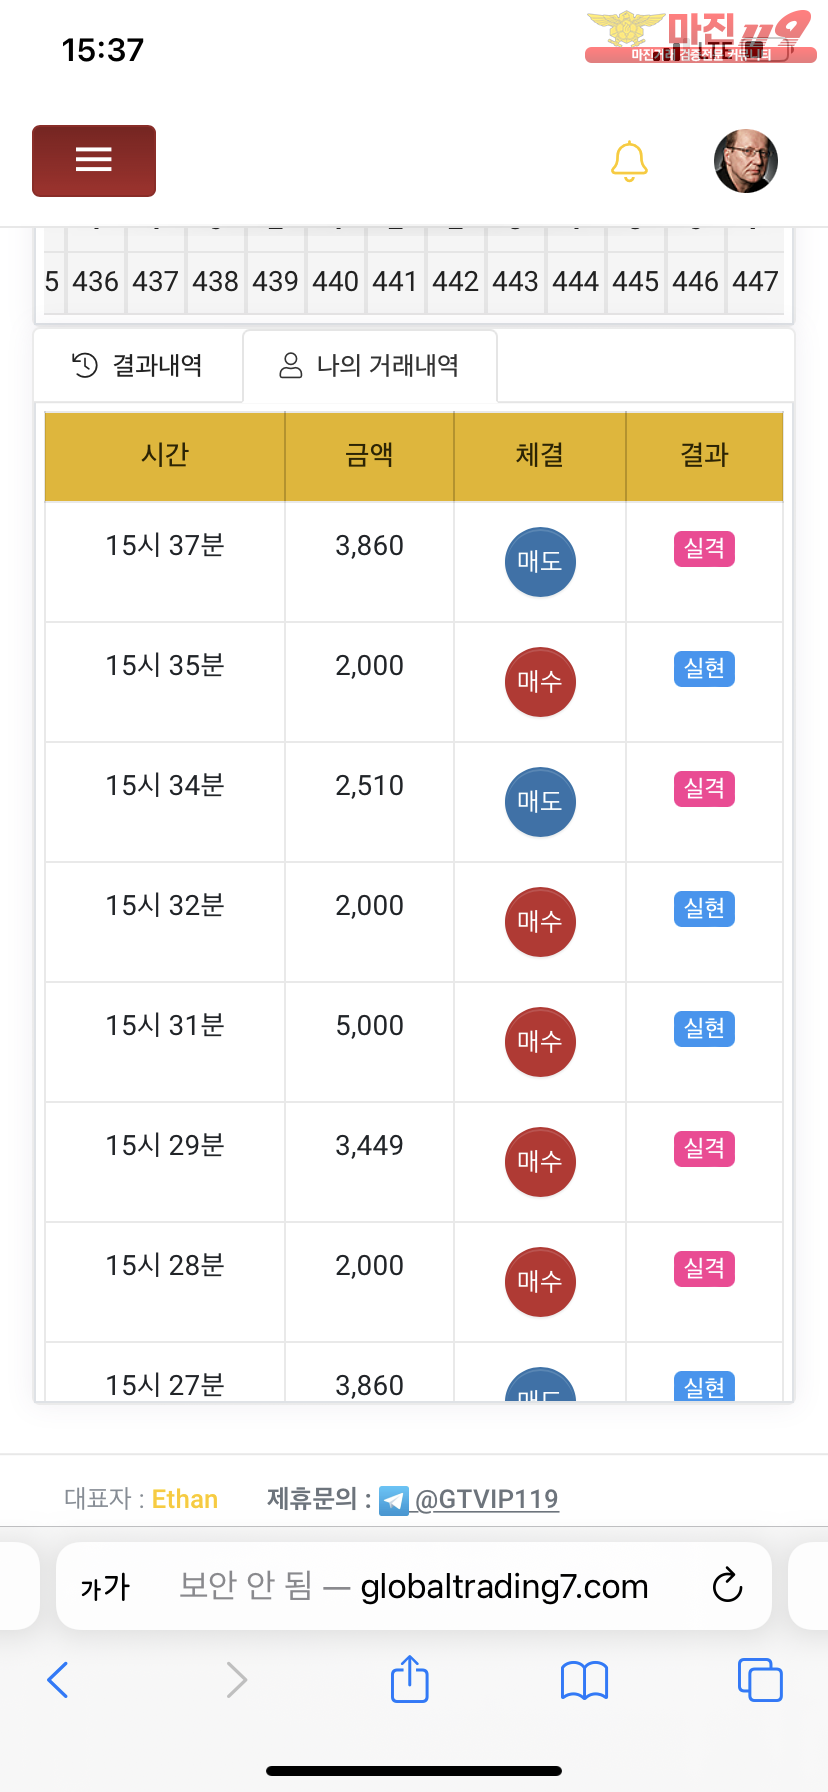Open Safari text size options

105,1587
